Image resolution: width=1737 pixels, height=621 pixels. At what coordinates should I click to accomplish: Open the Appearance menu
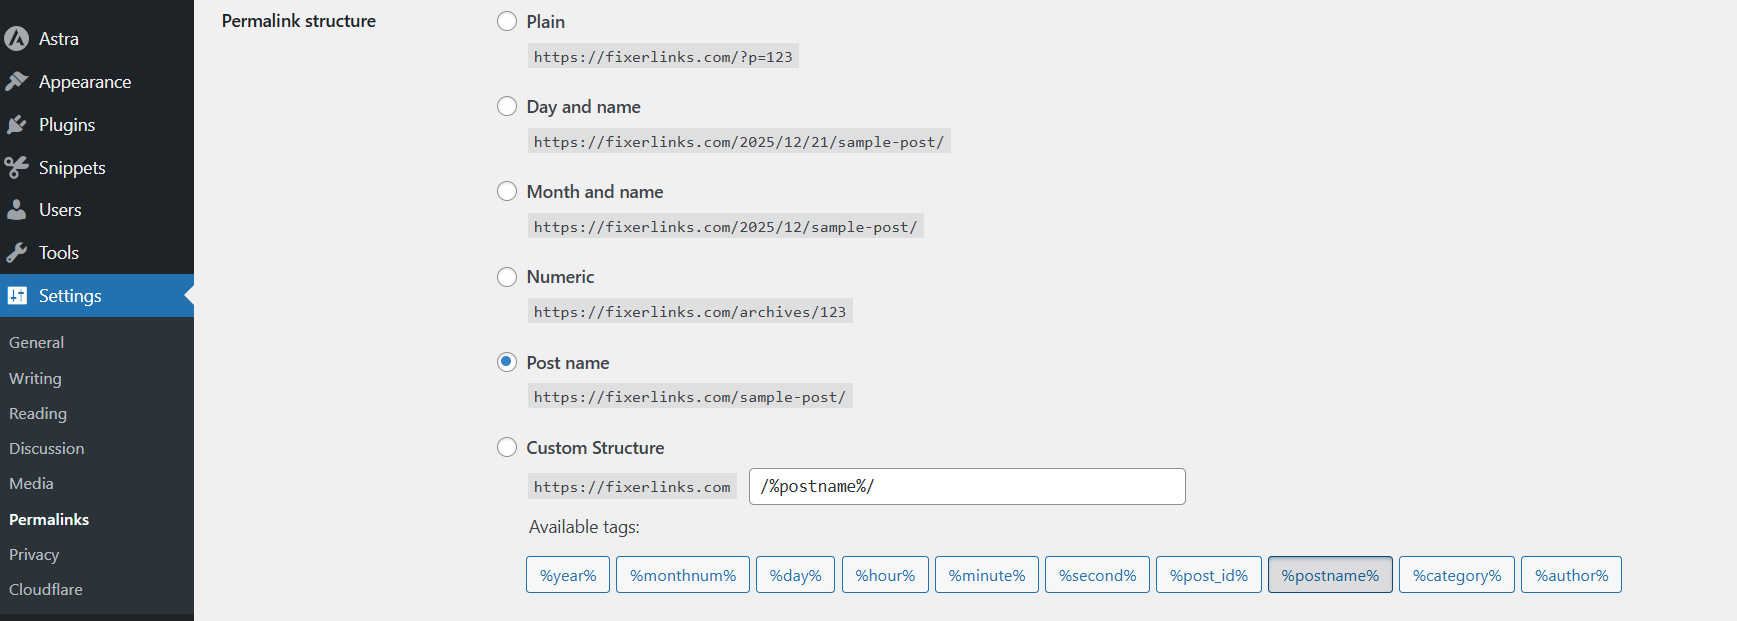click(97, 82)
